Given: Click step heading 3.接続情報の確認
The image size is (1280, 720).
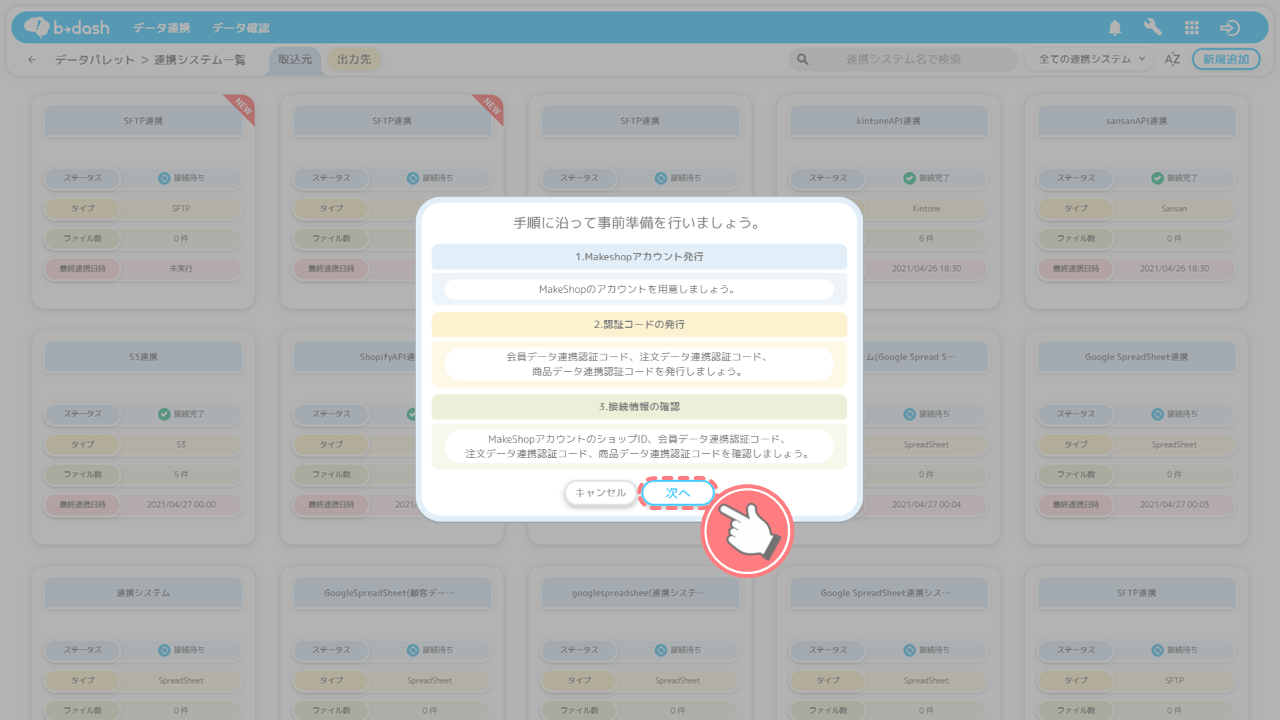Looking at the screenshot, I should tap(639, 407).
